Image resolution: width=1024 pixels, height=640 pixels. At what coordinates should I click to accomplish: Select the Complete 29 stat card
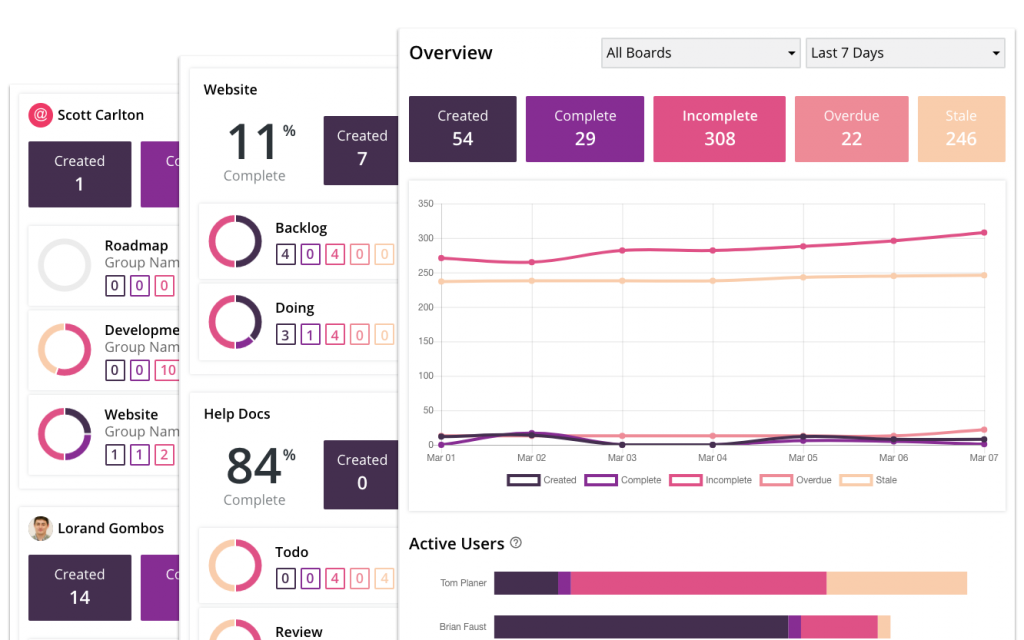coord(584,128)
